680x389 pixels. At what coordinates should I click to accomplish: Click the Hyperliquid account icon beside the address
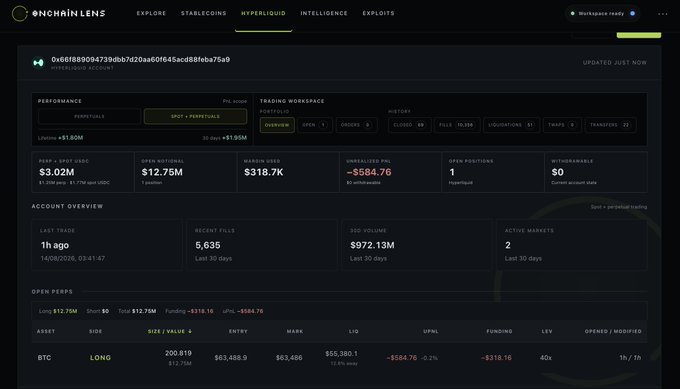[x=39, y=63]
